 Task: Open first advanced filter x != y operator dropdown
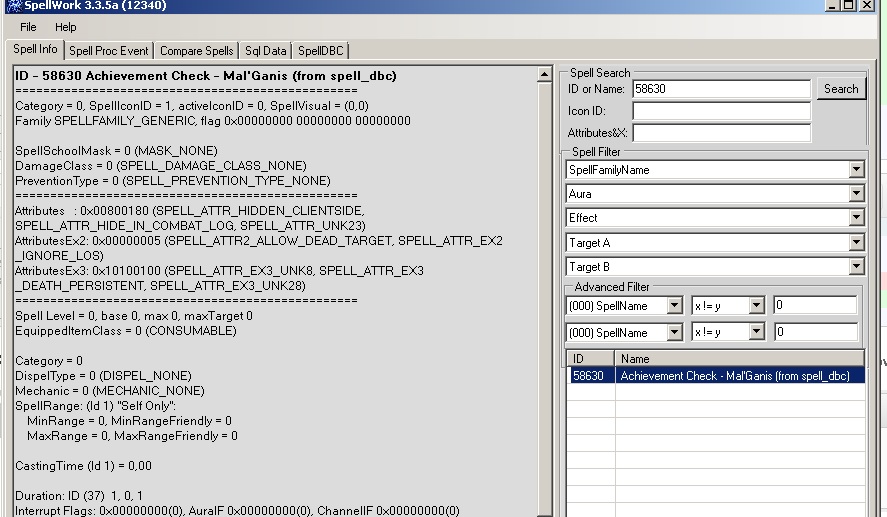pos(756,306)
